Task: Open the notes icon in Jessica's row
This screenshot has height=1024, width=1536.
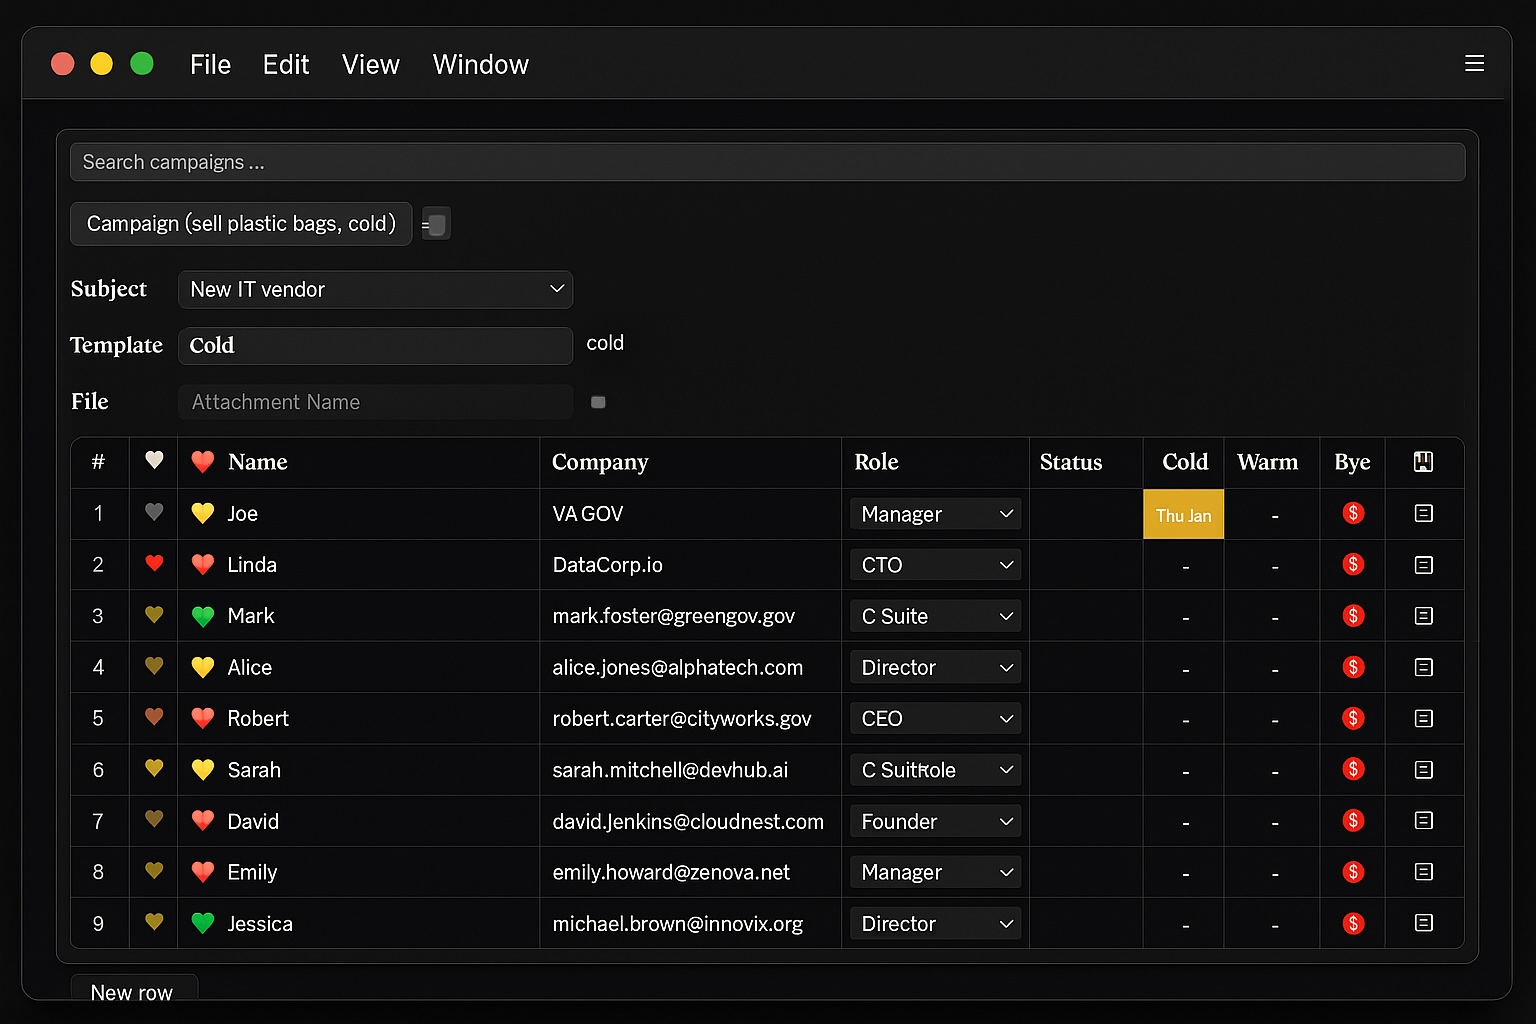Action: coord(1424,923)
